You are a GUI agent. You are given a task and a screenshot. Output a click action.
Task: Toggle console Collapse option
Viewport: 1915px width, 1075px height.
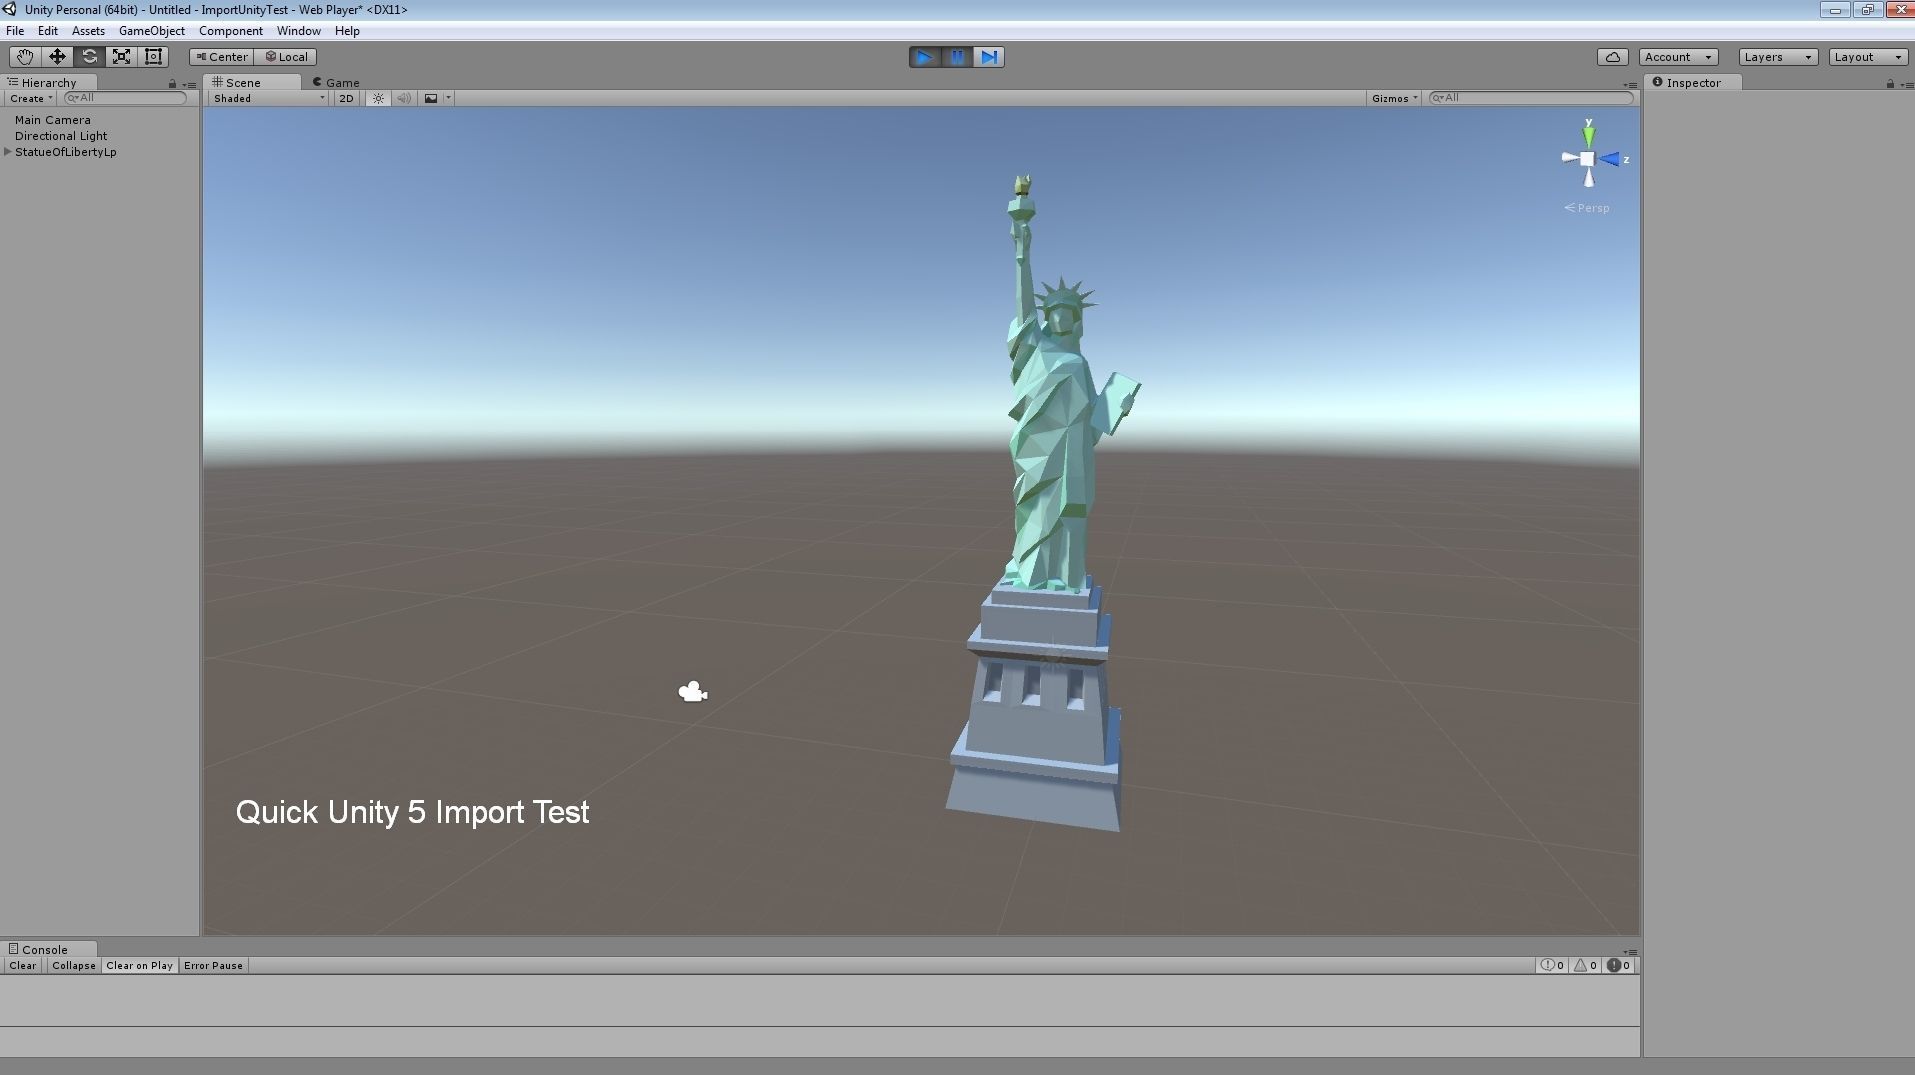tap(74, 966)
